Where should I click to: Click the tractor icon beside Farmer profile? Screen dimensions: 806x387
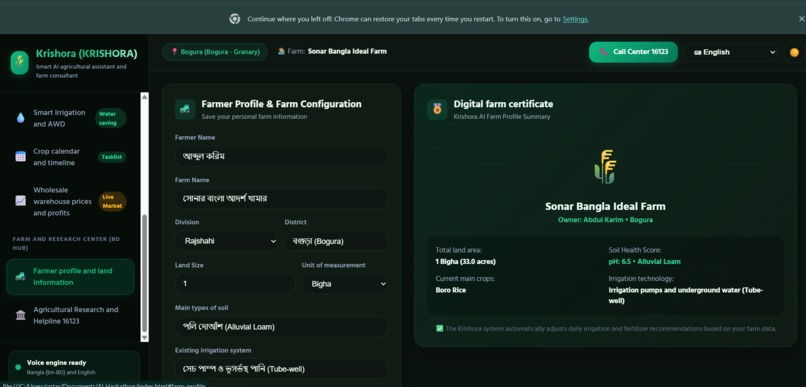coord(21,277)
